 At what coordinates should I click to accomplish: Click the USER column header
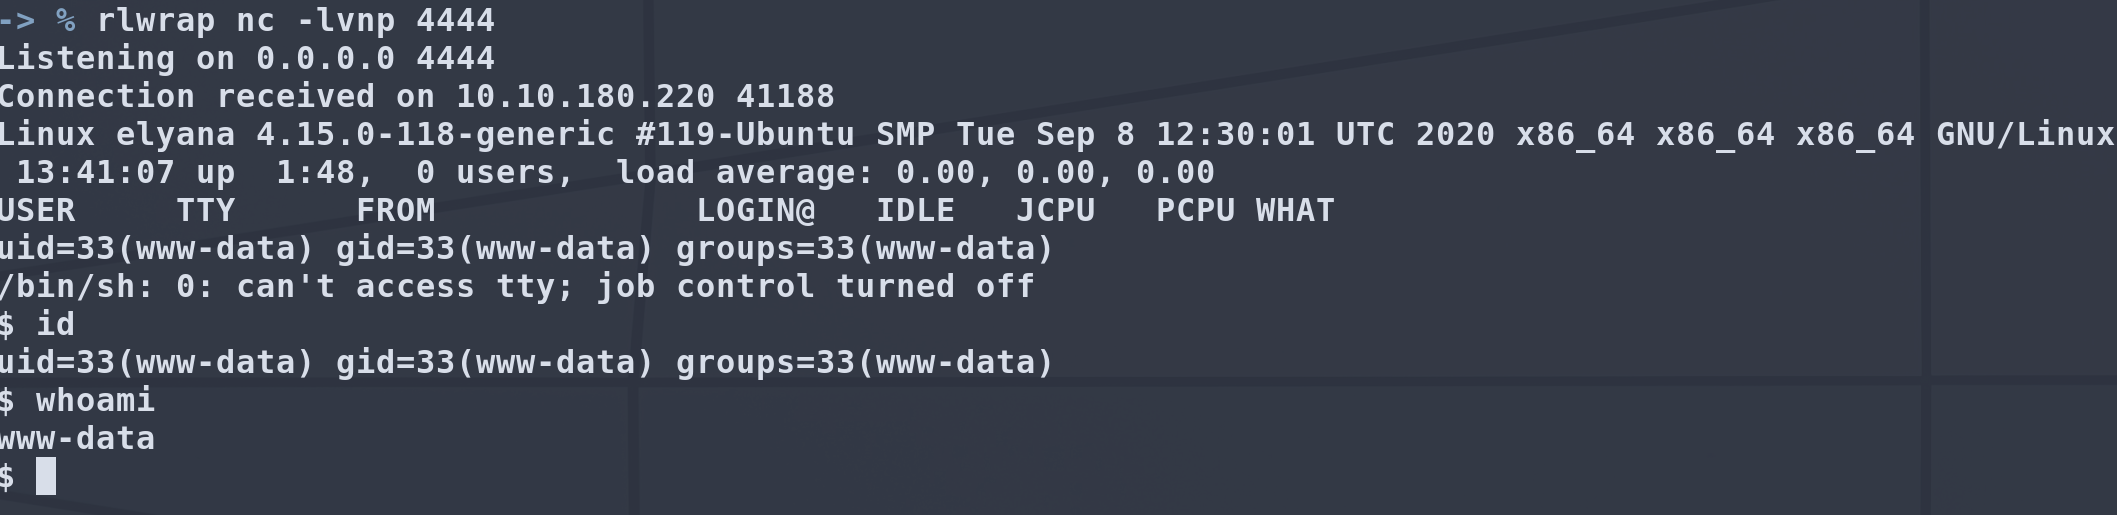coord(37,210)
